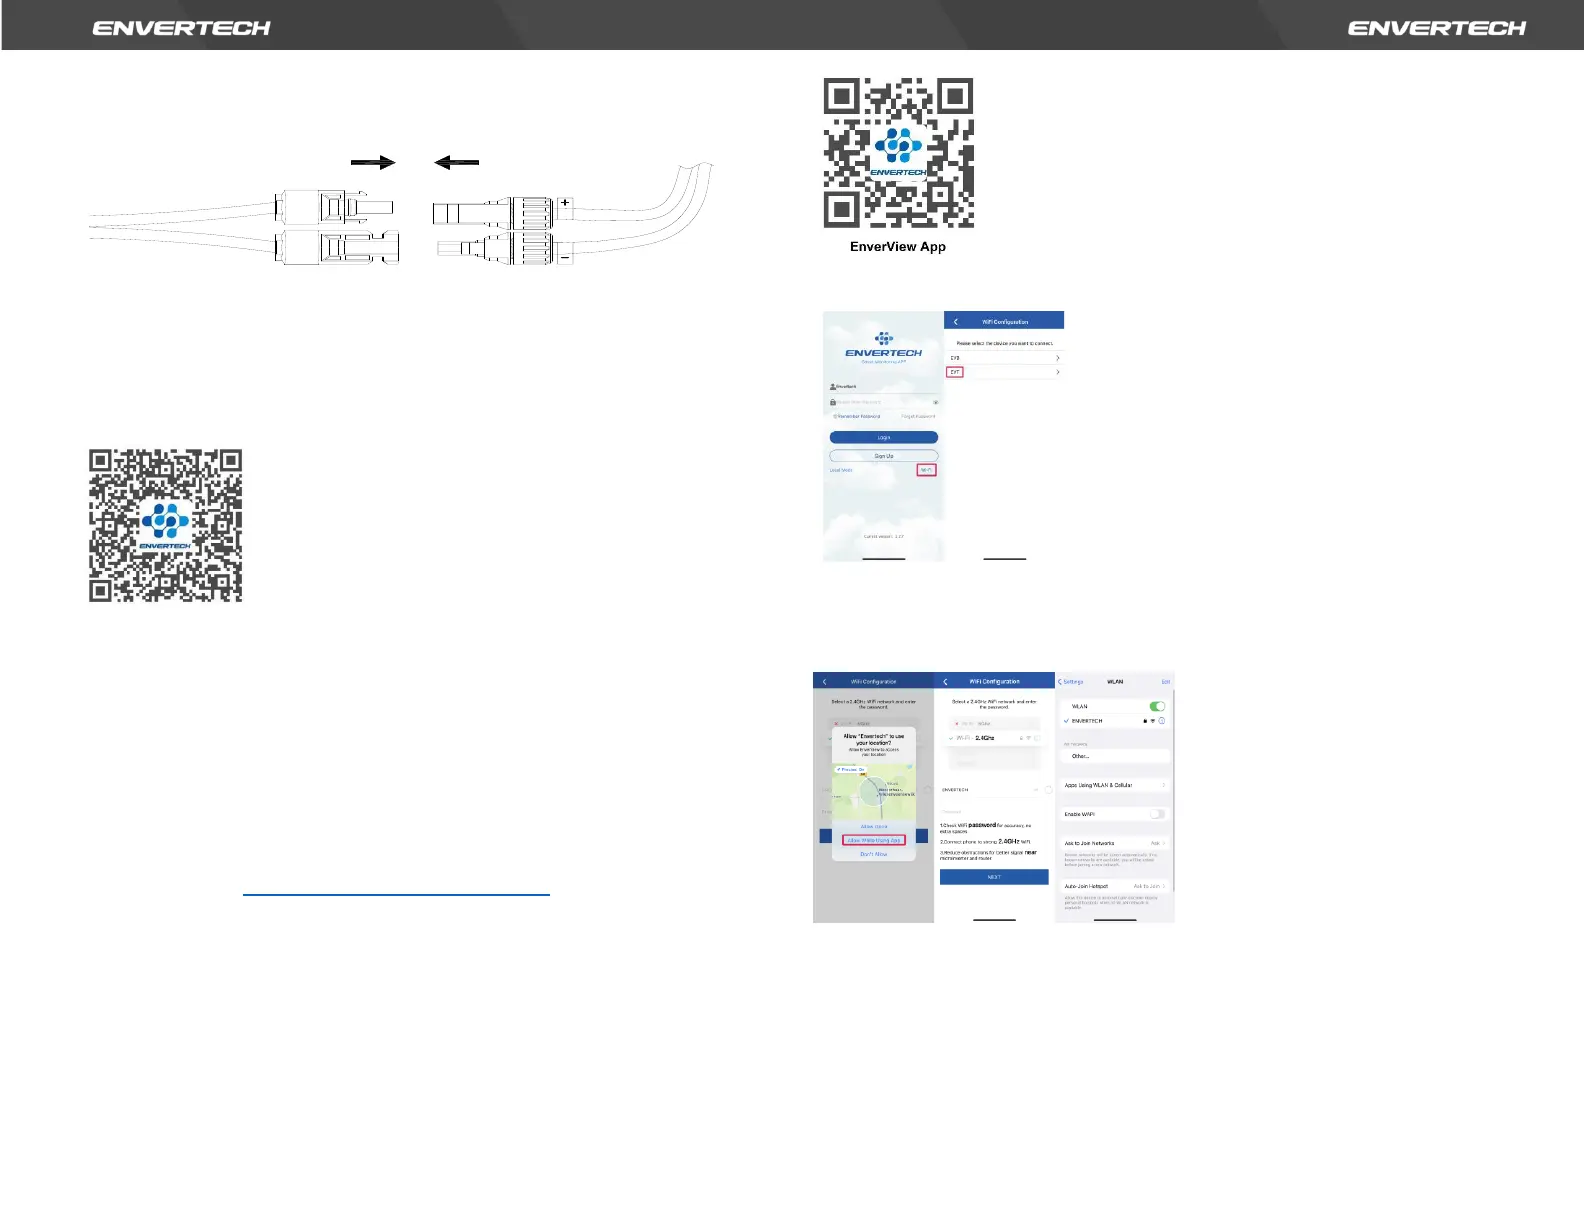Click the ENVERTECH SSID field above the NEXT button
This screenshot has width=1584, height=1224.
click(x=990, y=790)
